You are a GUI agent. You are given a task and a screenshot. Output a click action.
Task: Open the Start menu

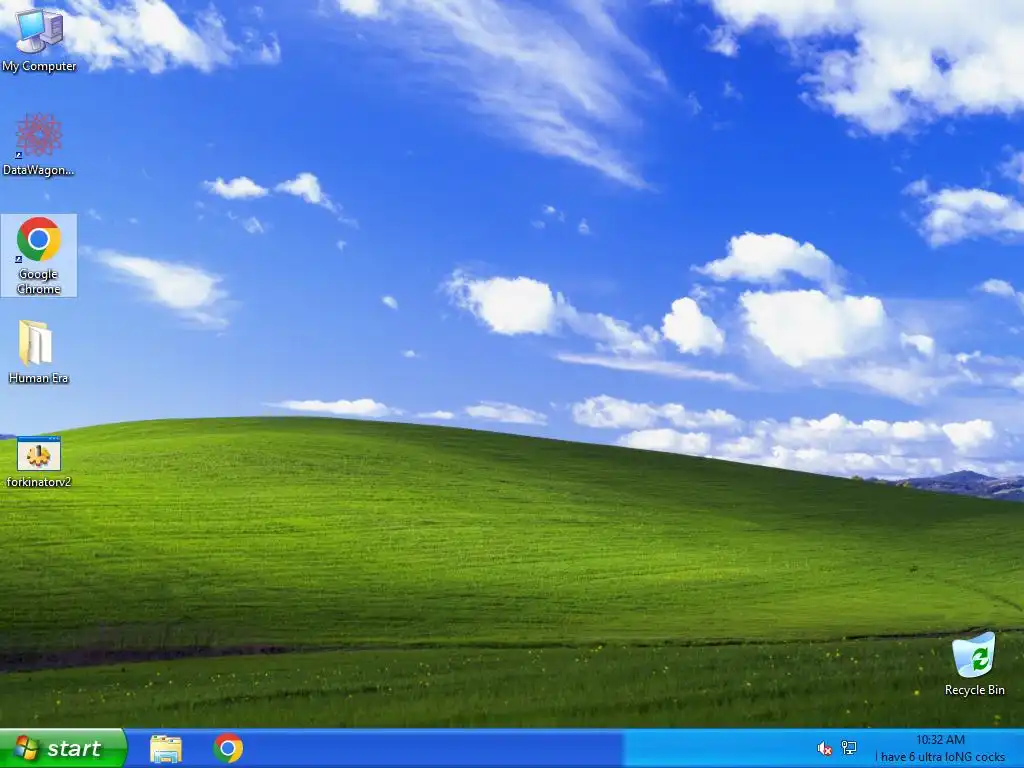63,748
